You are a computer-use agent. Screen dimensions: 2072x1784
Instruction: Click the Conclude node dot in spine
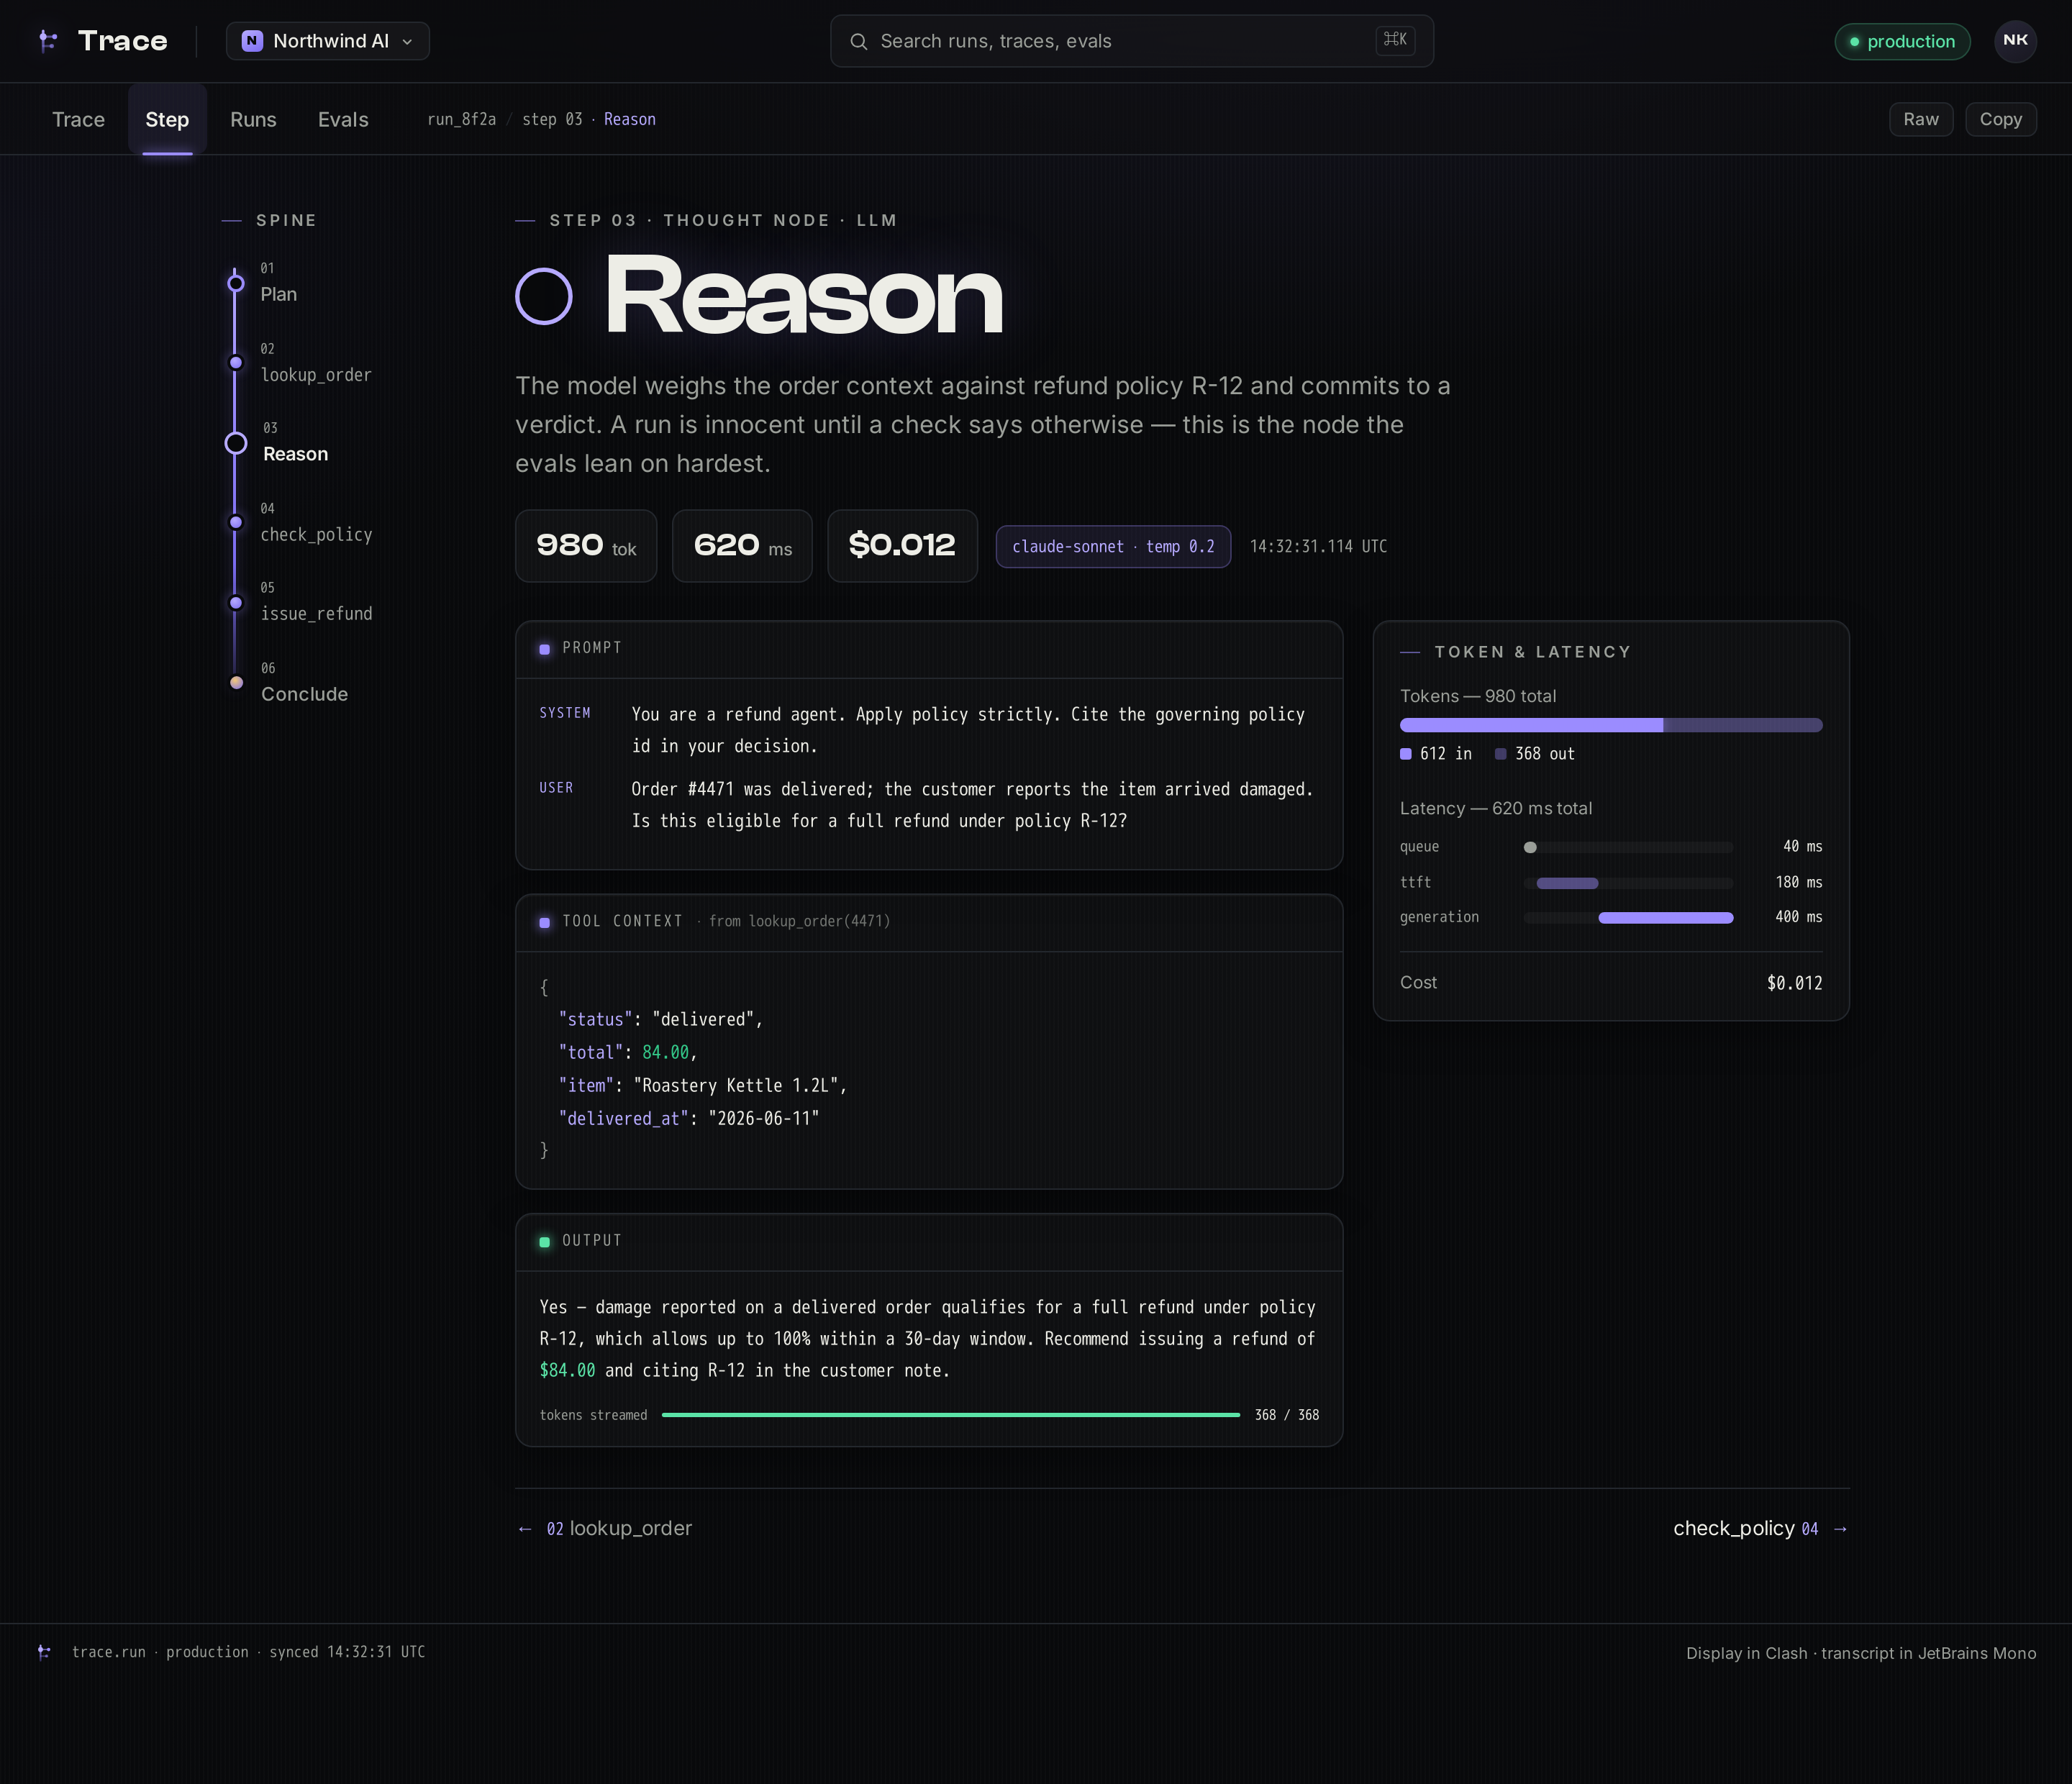click(236, 683)
